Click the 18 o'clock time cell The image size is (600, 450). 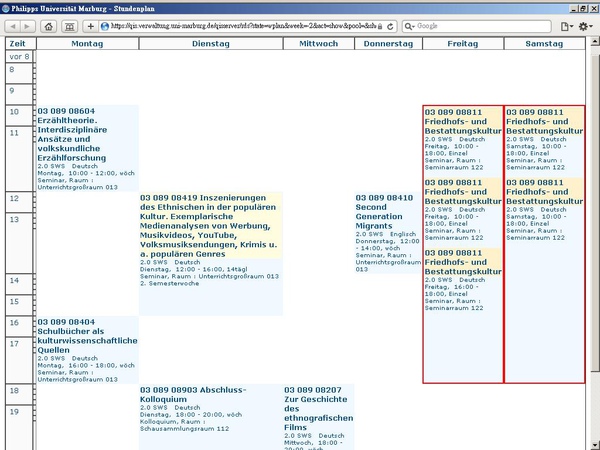point(19,394)
